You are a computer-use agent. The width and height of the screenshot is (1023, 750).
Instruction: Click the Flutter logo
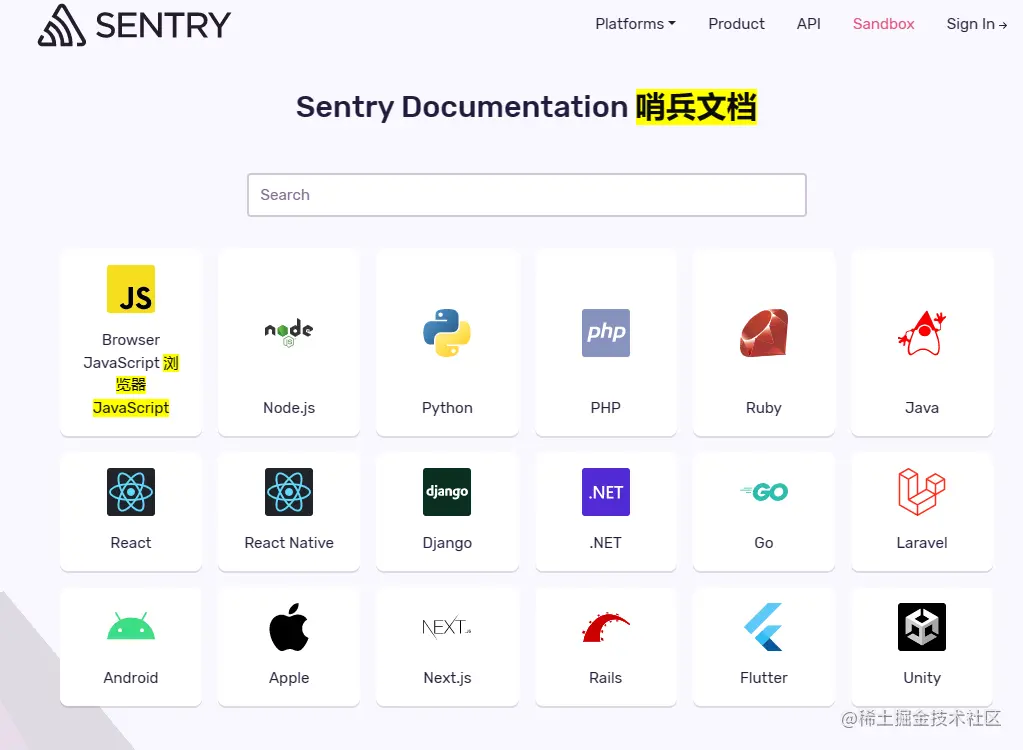click(763, 626)
